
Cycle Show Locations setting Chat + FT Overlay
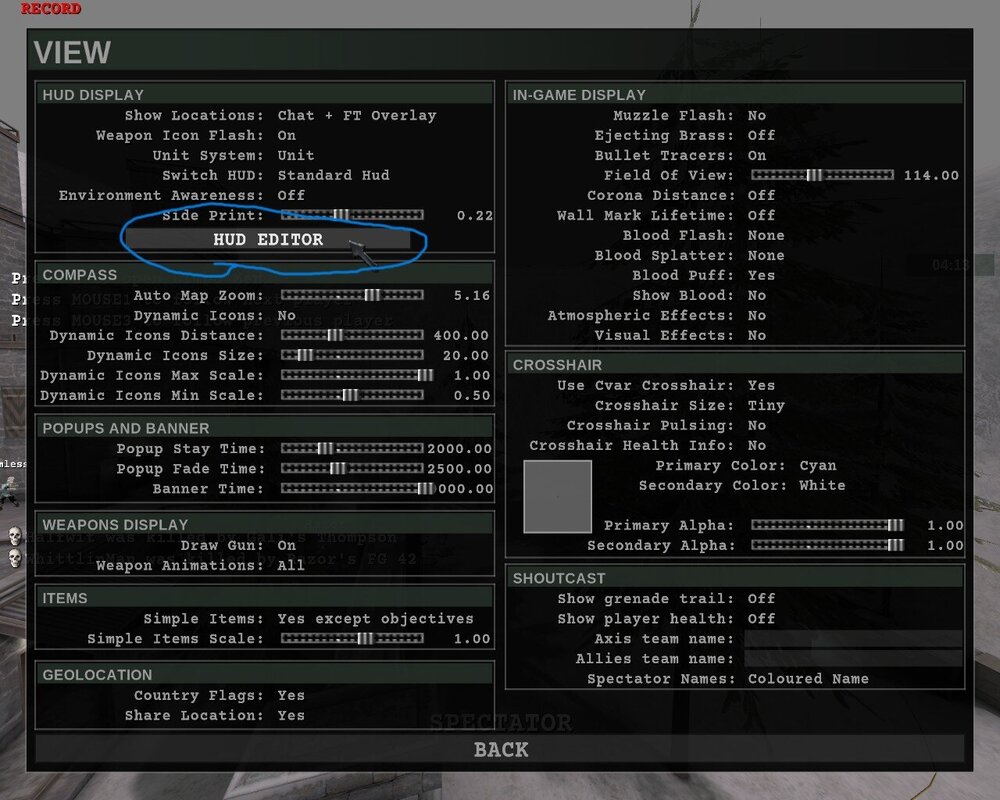coord(357,115)
